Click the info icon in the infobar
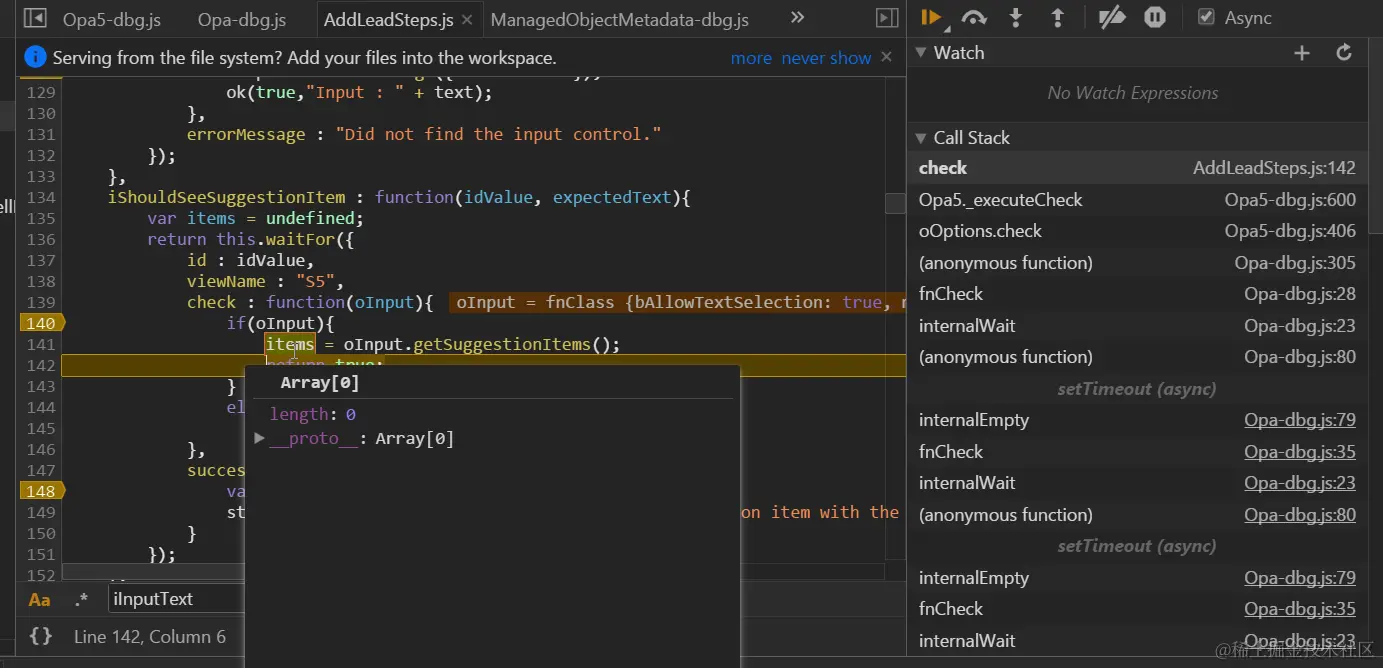The image size is (1383, 668). (35, 57)
